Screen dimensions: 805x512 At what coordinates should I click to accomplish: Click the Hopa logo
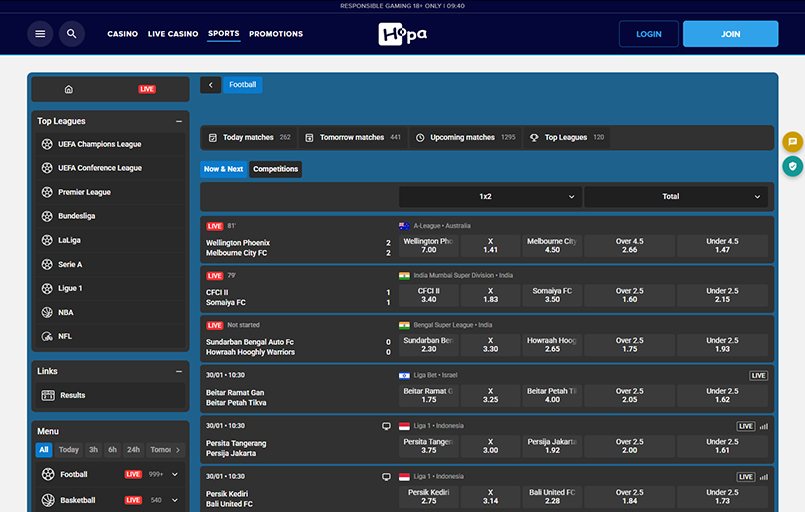point(402,34)
